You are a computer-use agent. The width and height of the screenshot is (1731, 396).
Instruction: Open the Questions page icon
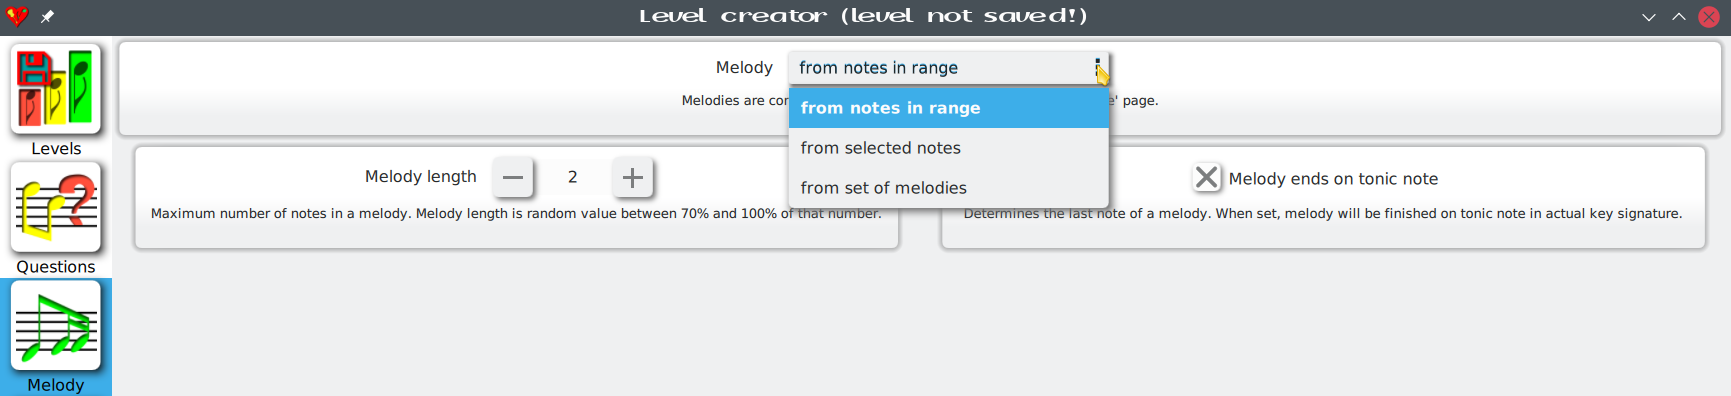[56, 207]
